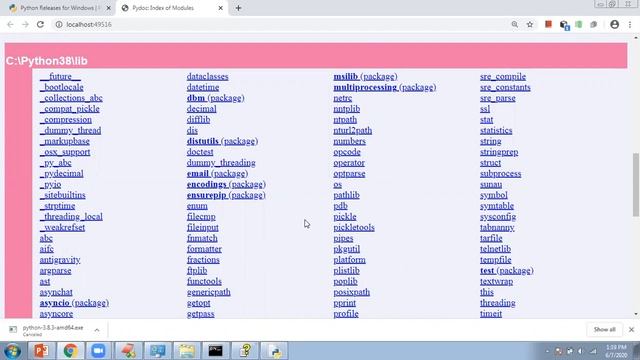
Task: Open the threading module link
Action: (498, 303)
